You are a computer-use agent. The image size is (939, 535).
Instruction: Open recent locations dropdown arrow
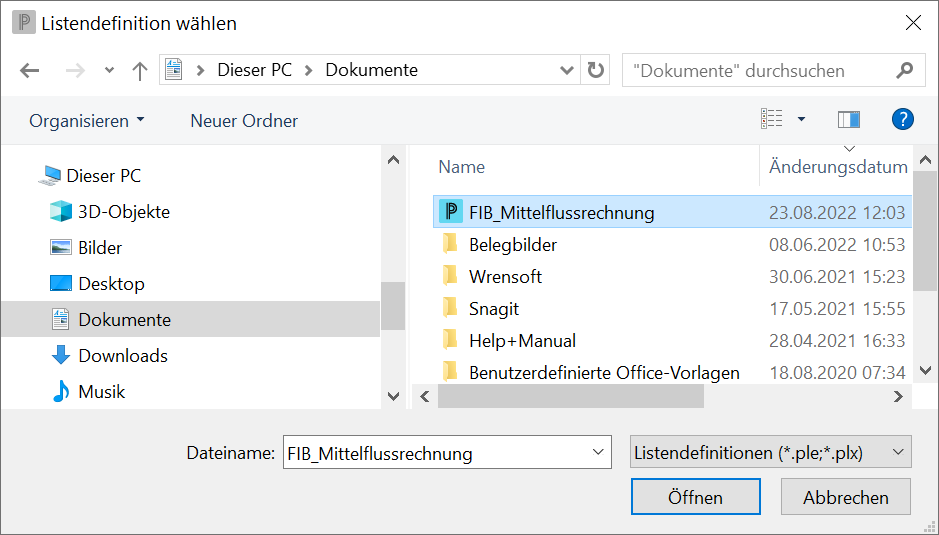(109, 71)
